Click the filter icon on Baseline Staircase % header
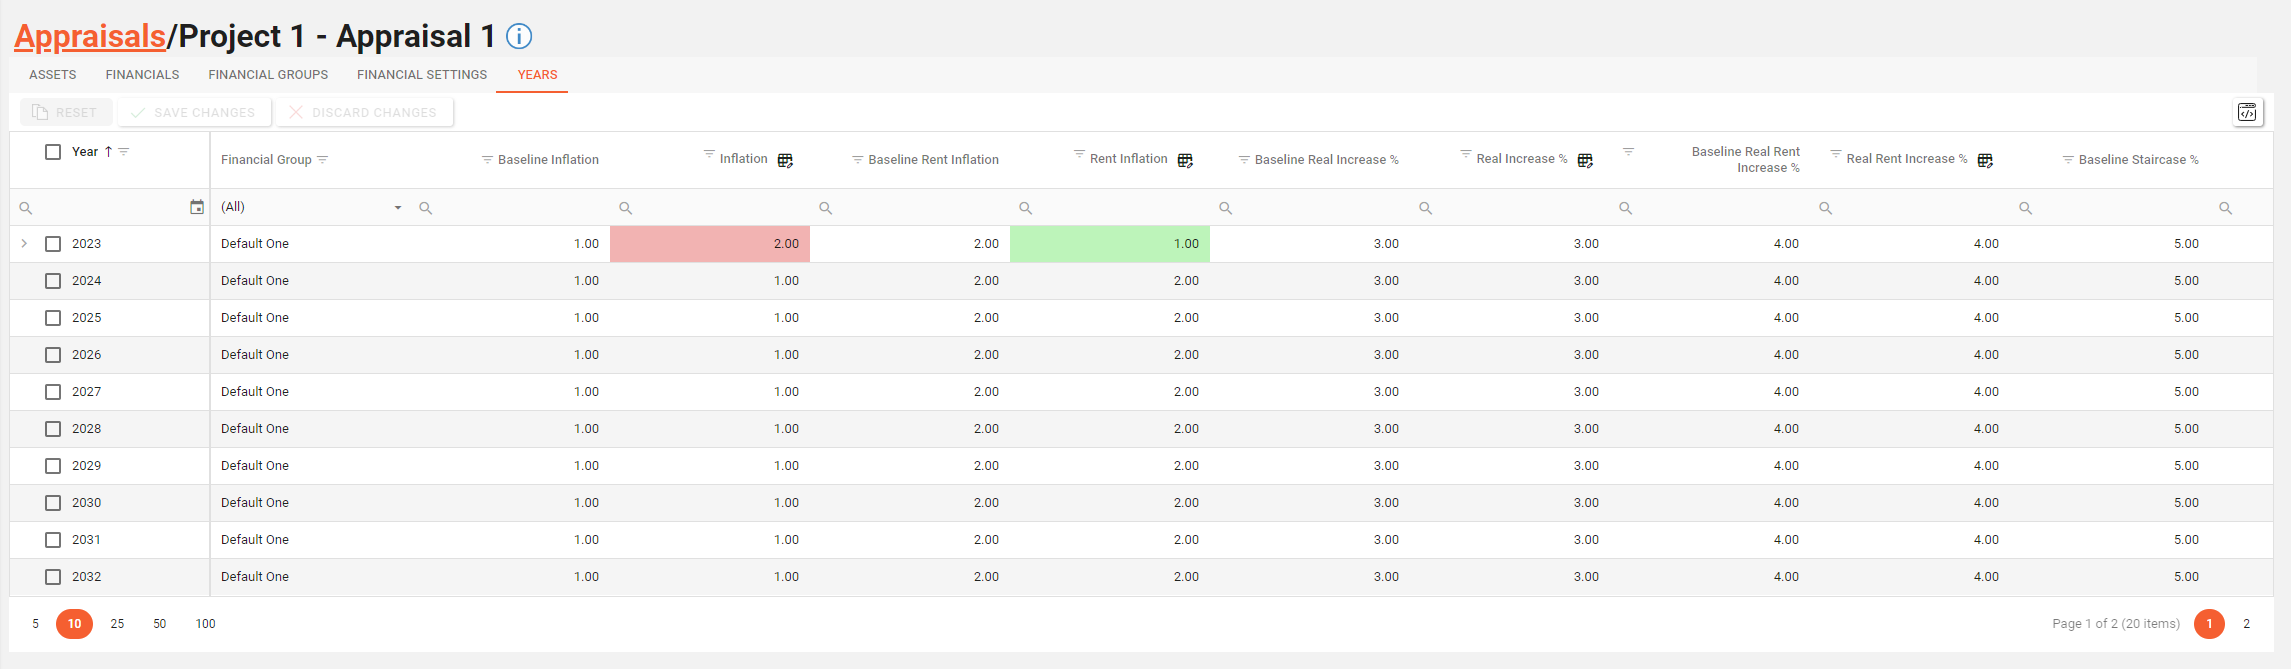 pyautogui.click(x=2068, y=160)
